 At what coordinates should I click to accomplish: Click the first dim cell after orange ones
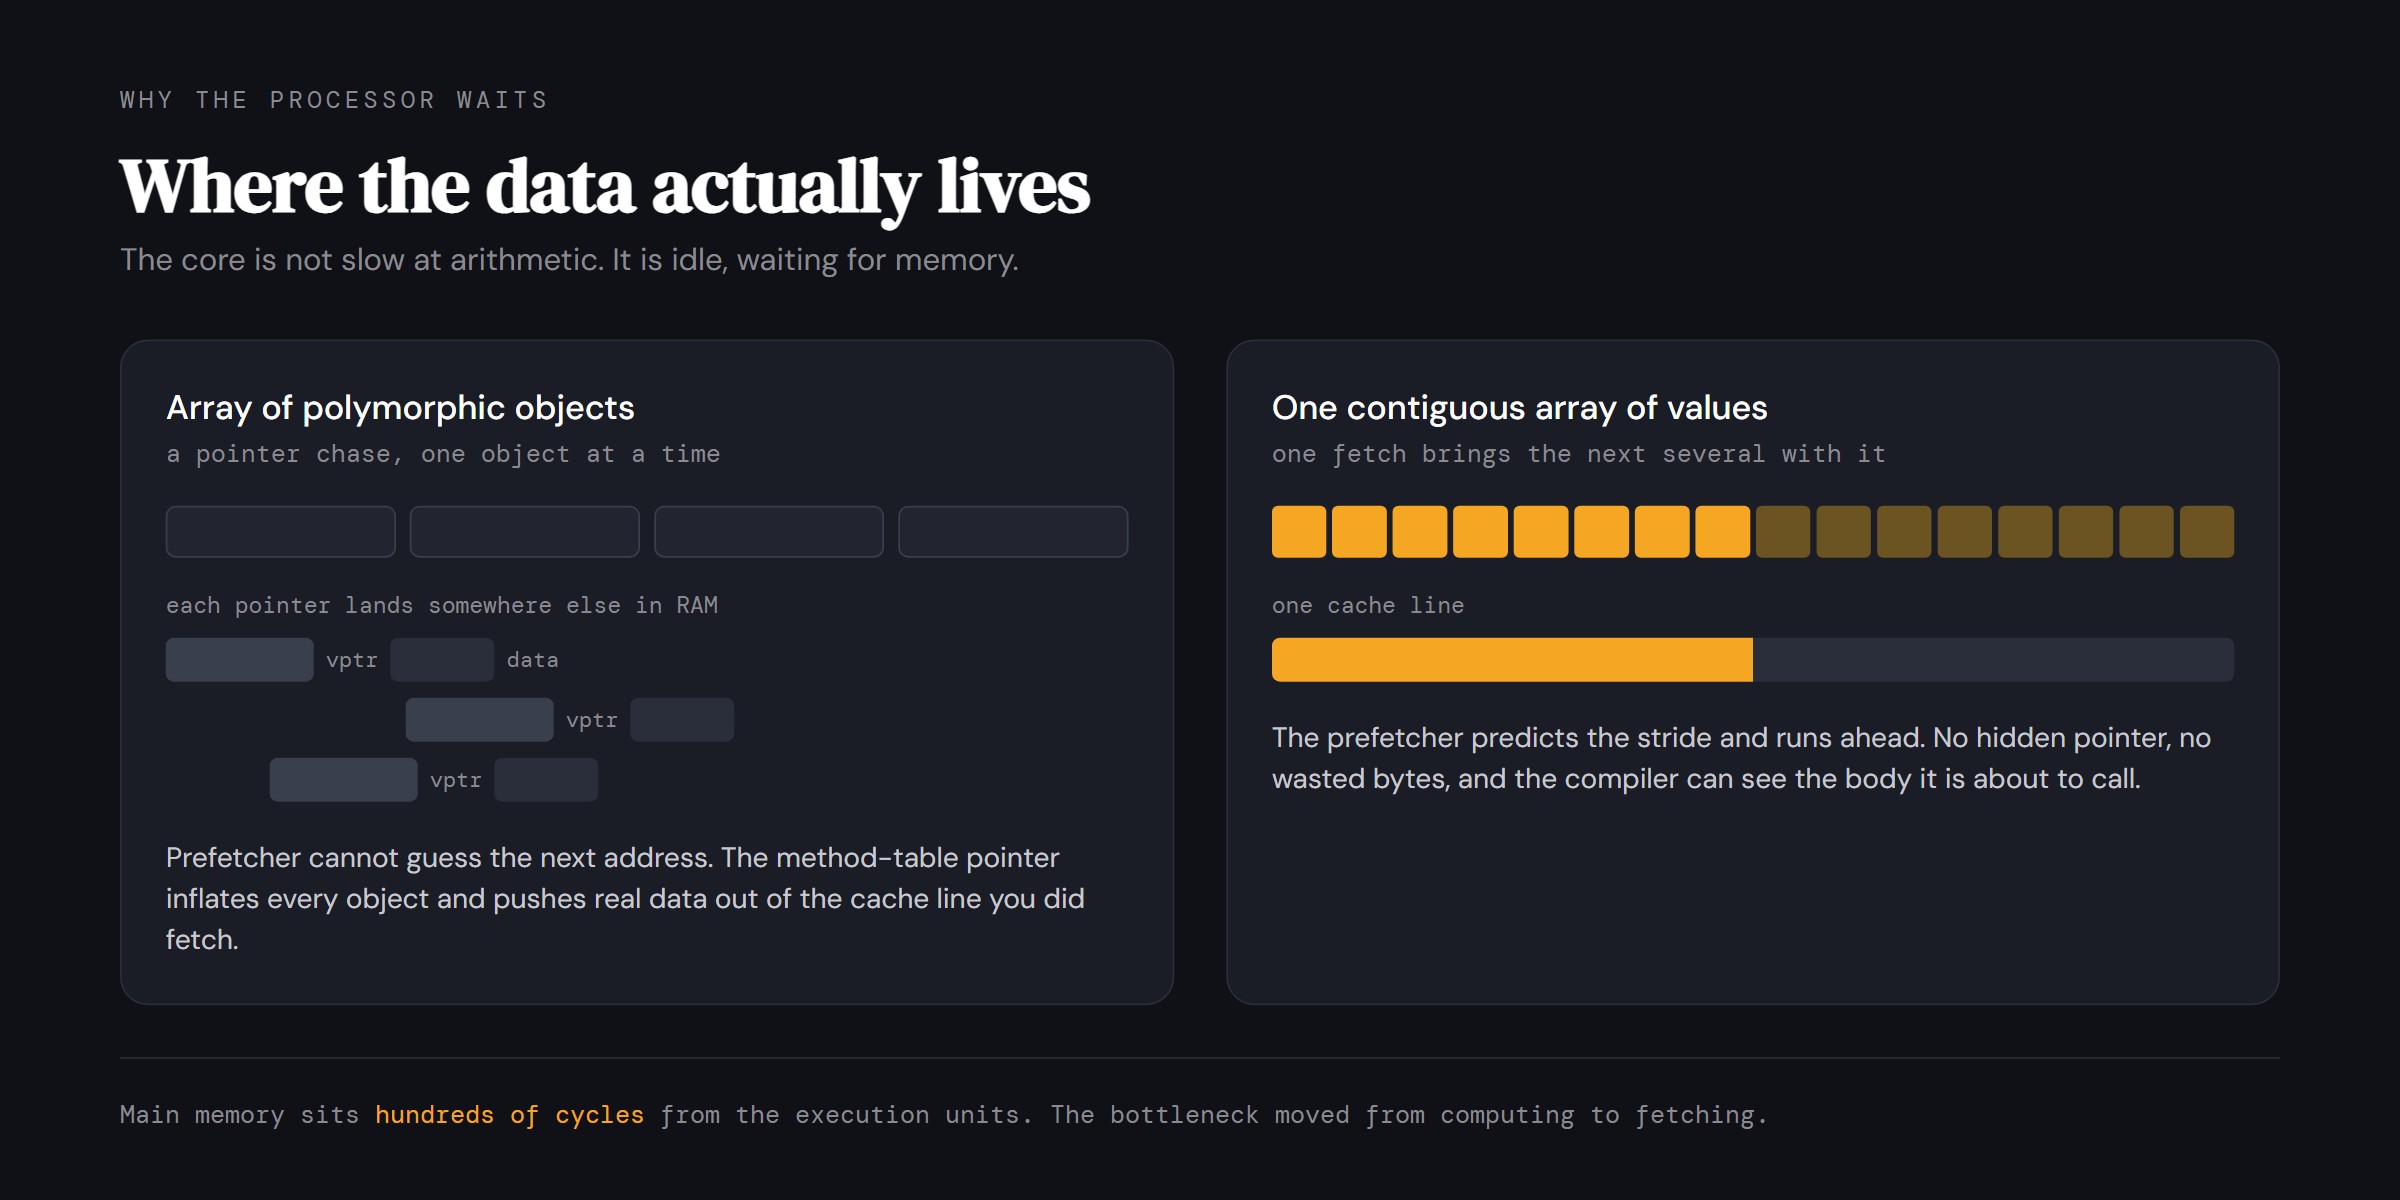tap(1783, 531)
